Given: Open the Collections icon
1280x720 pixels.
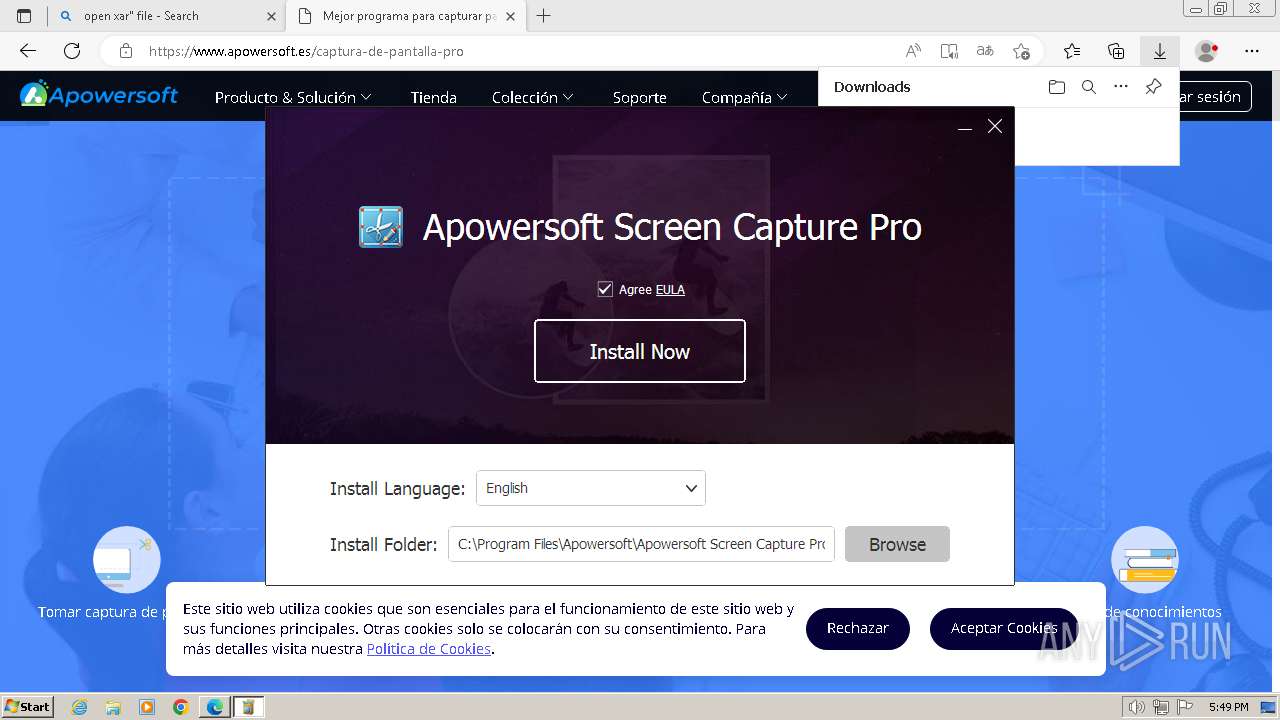Looking at the screenshot, I should (x=1116, y=51).
